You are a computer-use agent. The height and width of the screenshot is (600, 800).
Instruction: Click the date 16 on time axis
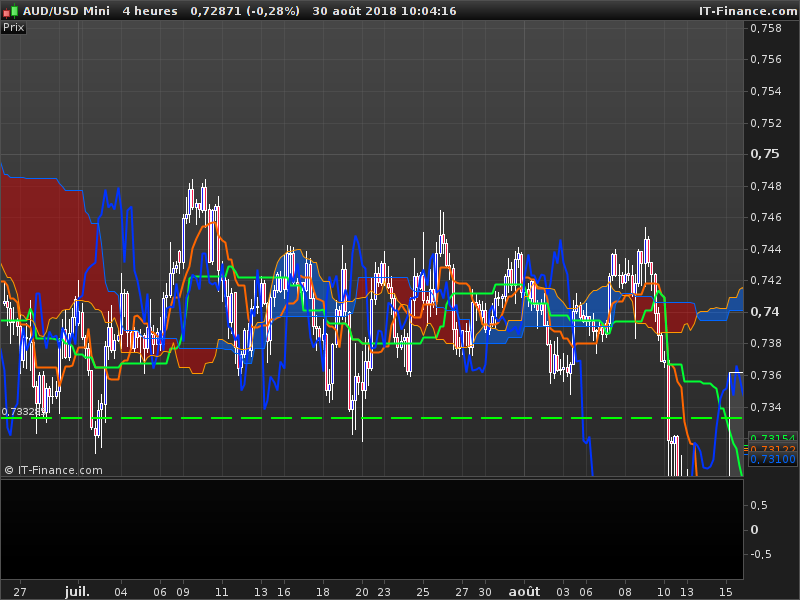pyautogui.click(x=284, y=592)
